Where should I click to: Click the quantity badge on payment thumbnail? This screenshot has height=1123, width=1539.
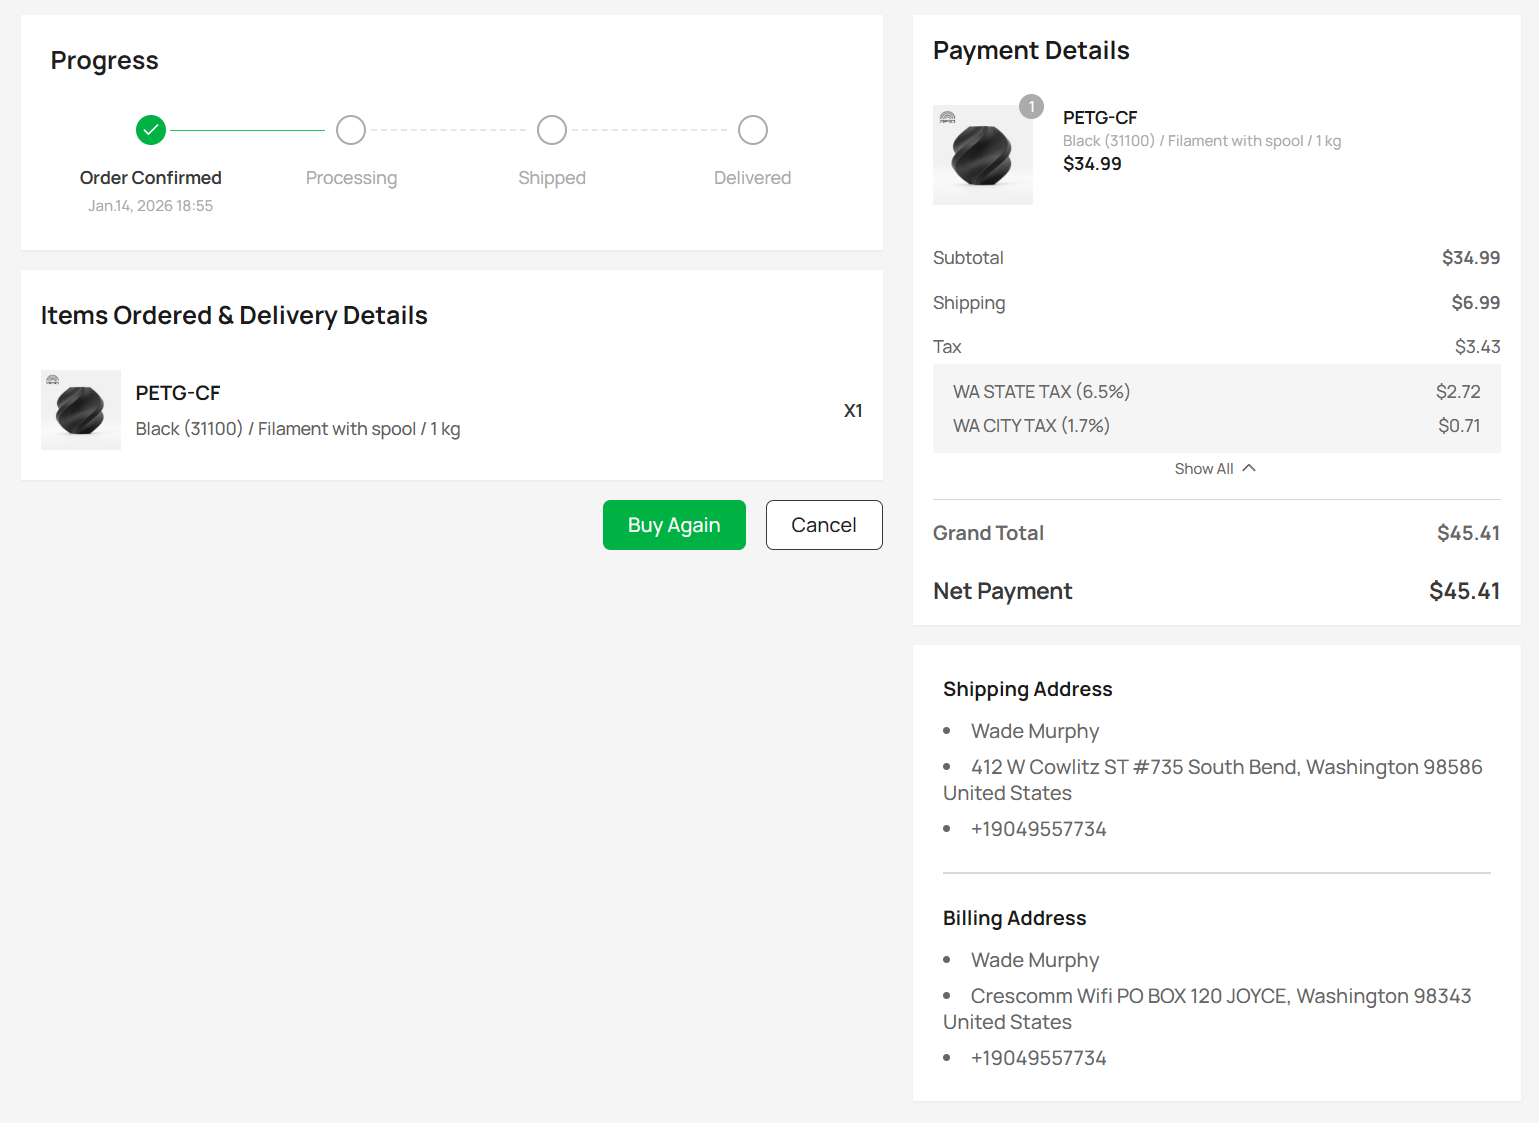coord(1031,107)
